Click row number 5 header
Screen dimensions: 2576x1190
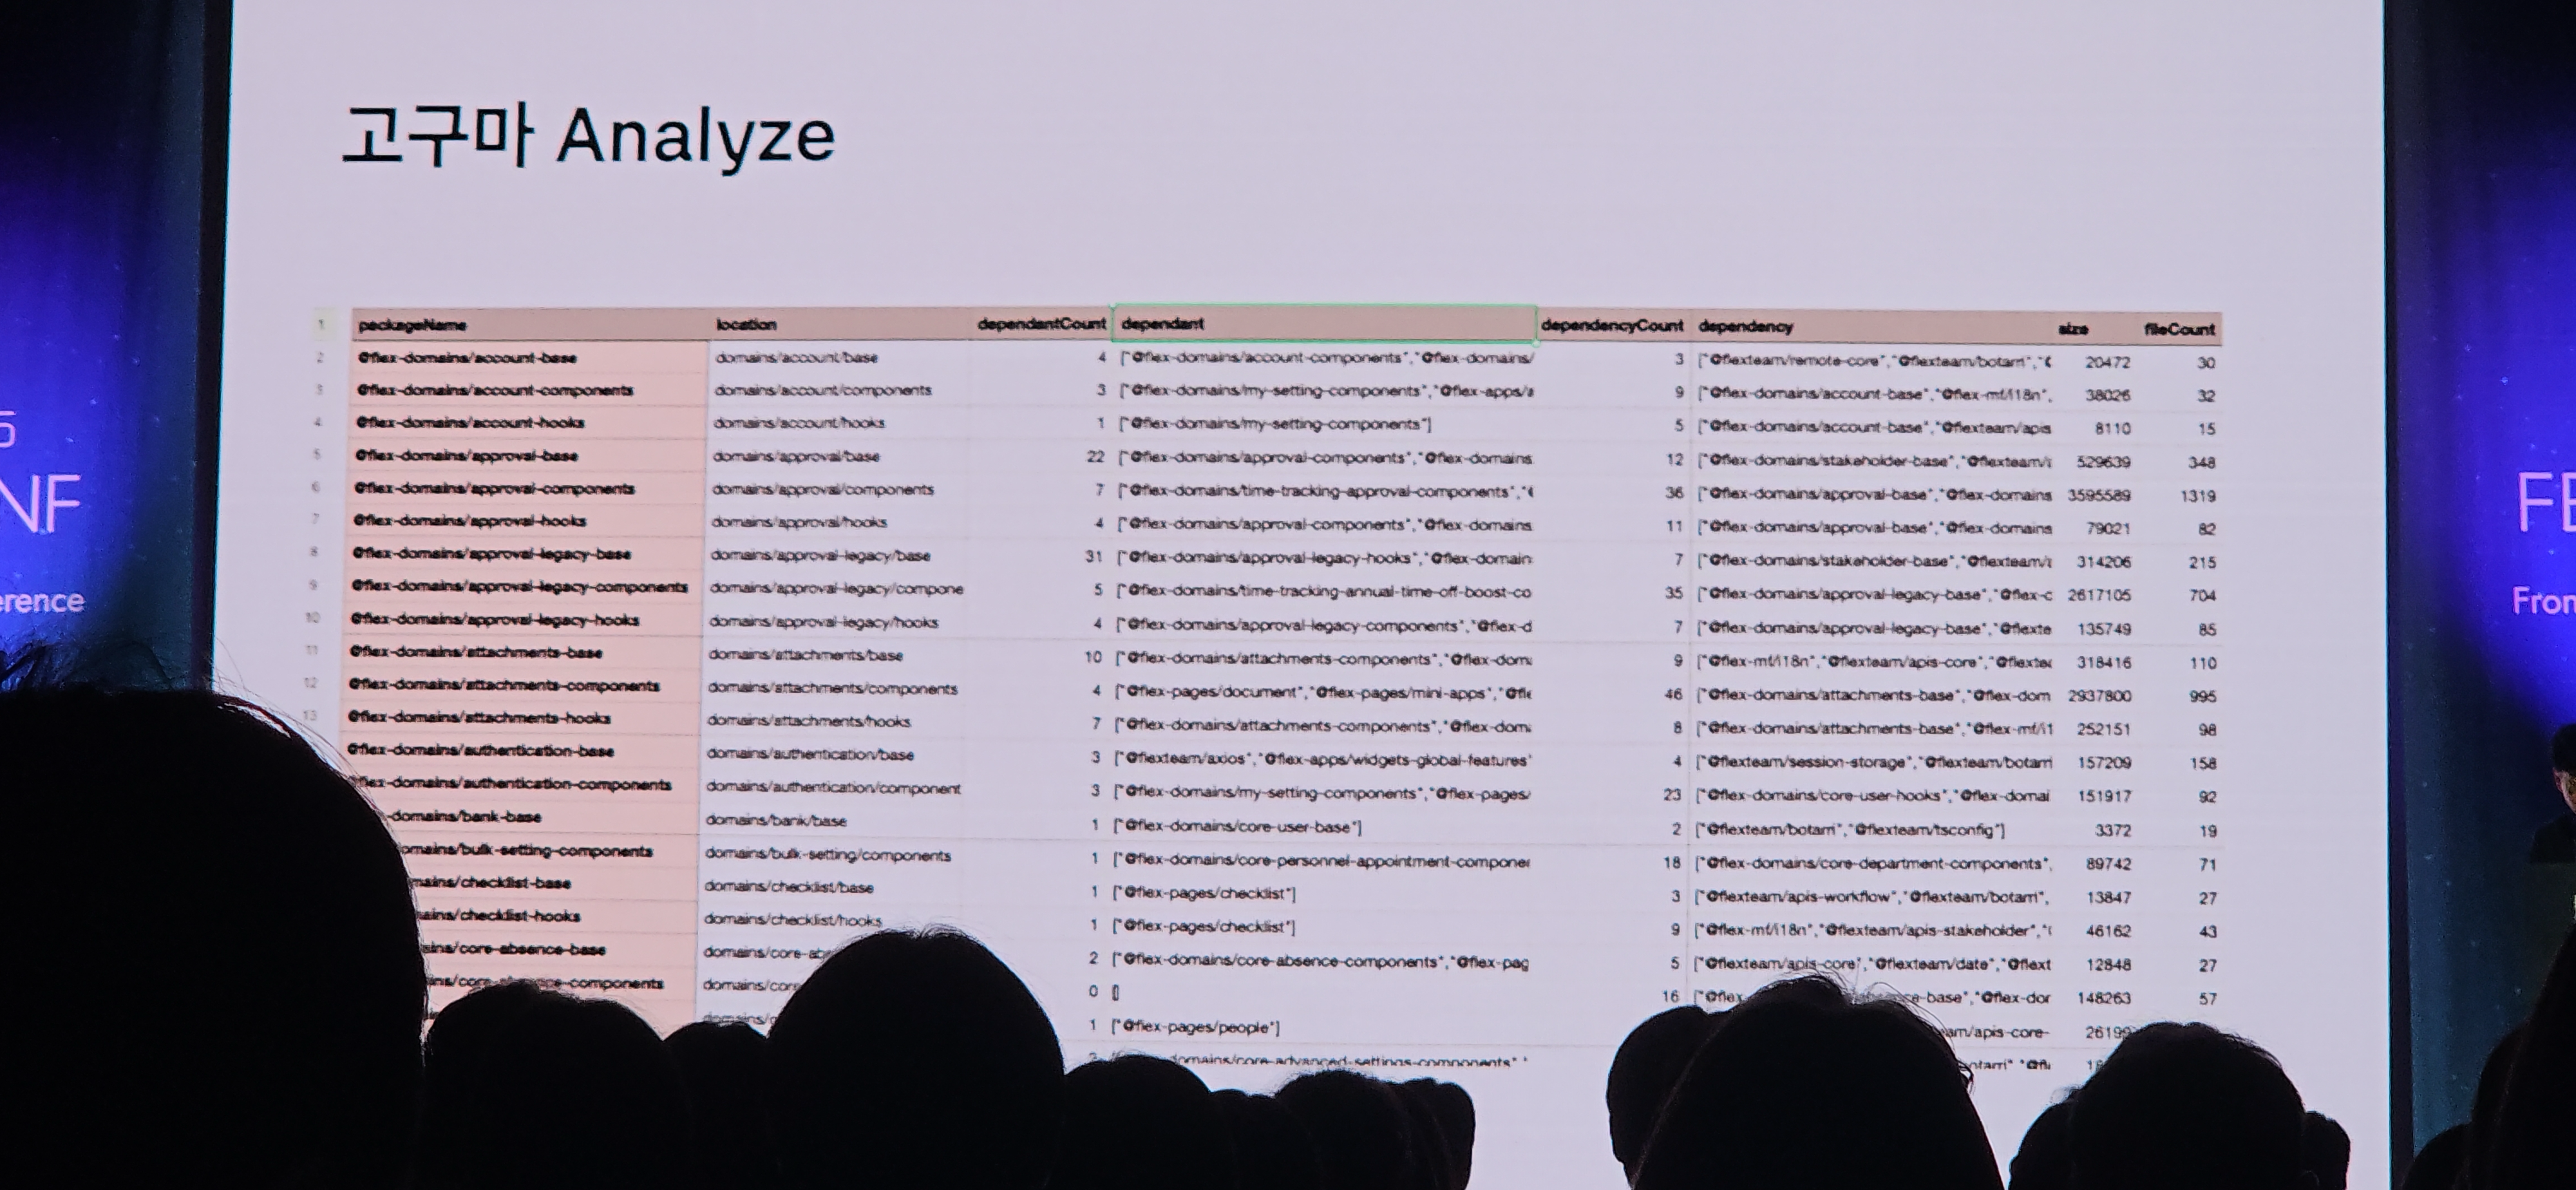317,455
